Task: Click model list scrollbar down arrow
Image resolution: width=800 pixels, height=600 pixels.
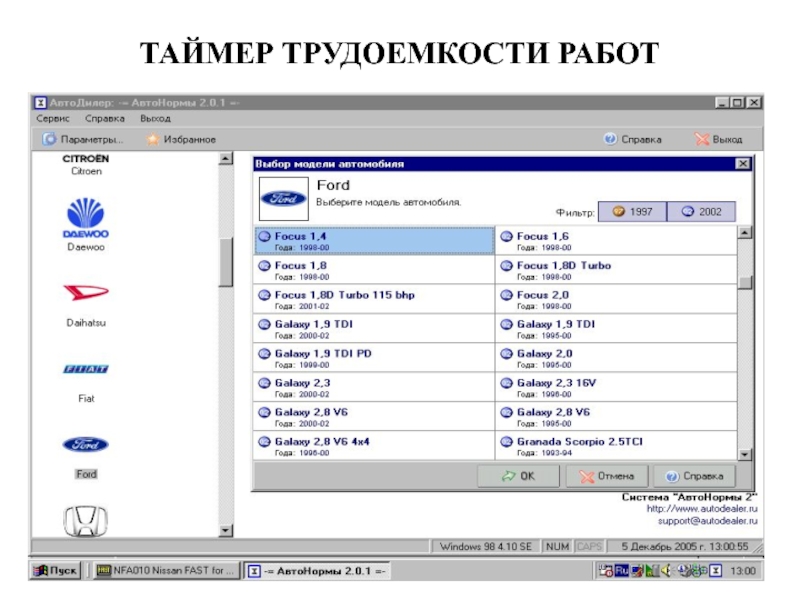Action: [745, 454]
